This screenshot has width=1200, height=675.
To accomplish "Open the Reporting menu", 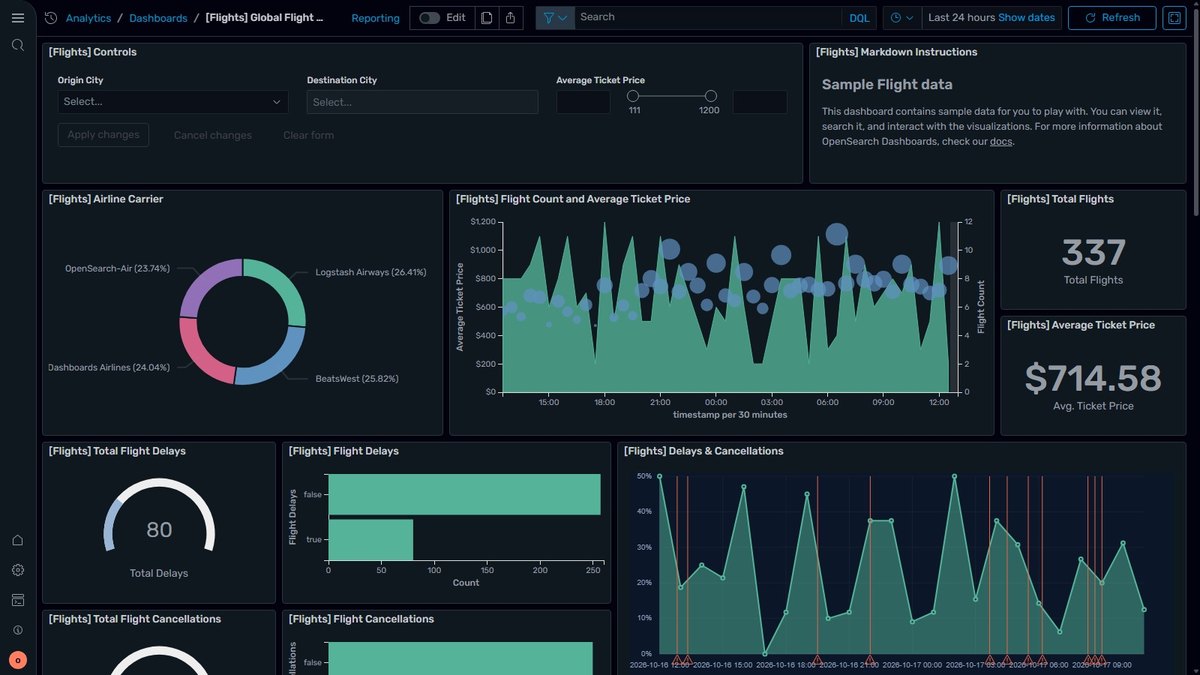I will 376,18.
